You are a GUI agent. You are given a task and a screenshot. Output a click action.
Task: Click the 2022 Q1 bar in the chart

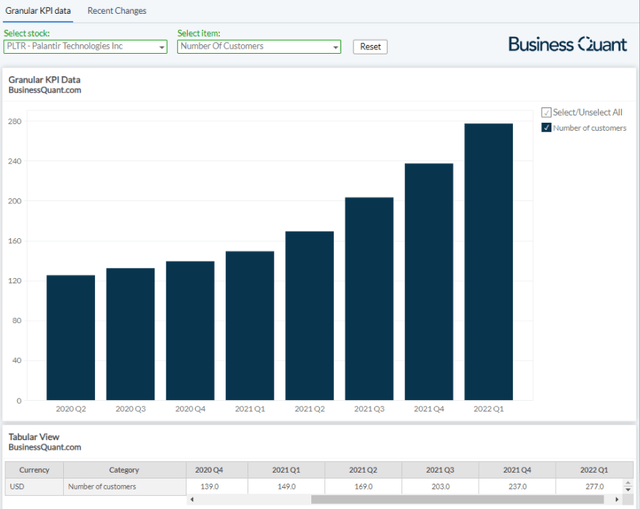[x=488, y=262]
